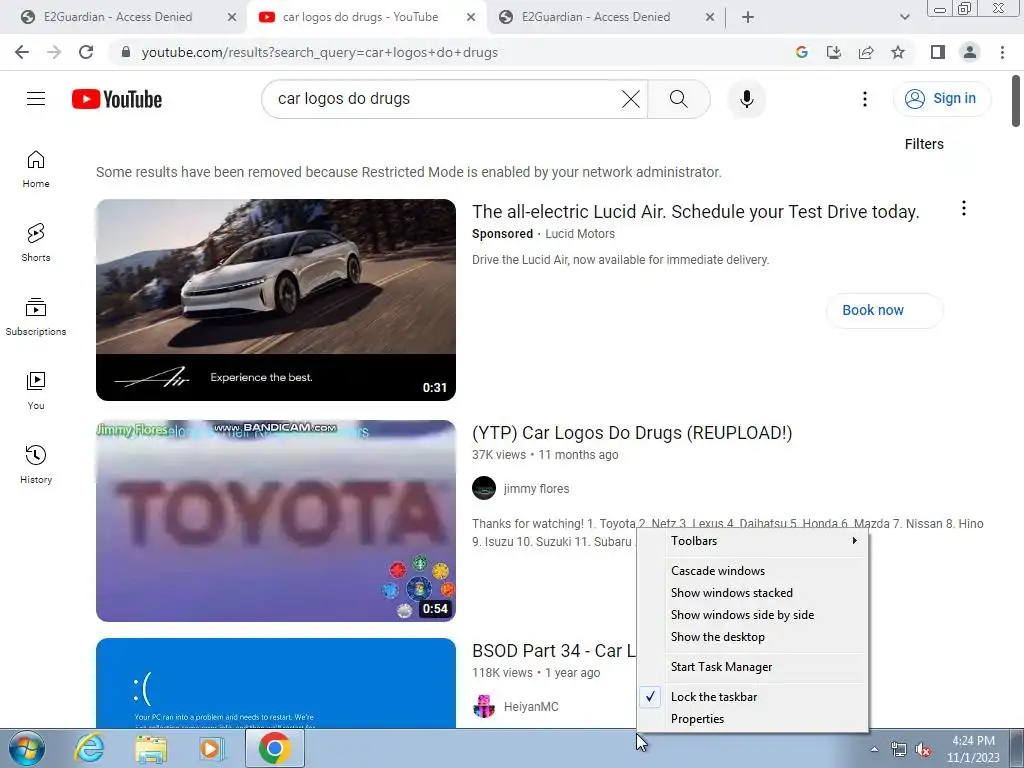The image size is (1024, 768).
Task: Close the car logos do drugs tab
Action: click(x=471, y=17)
